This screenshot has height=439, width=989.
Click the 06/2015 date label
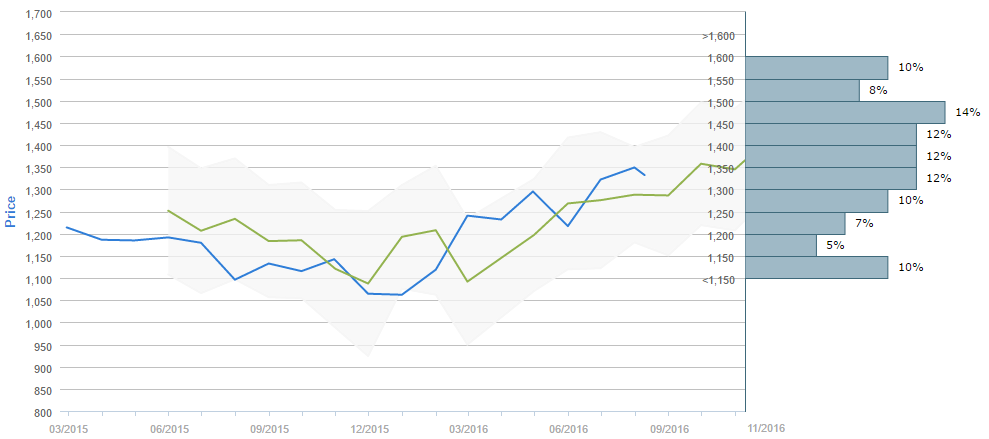pos(168,428)
